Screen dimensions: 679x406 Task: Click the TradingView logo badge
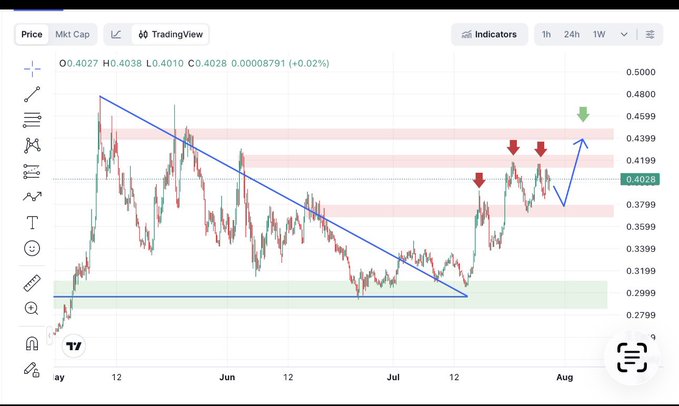(74, 346)
